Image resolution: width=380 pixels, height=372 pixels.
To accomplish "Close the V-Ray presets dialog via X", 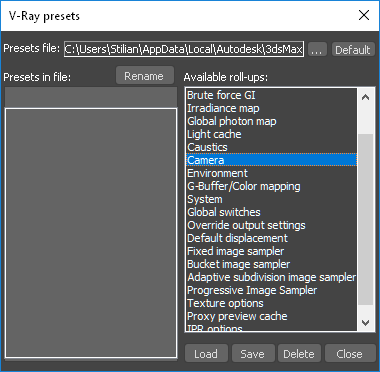I will pyautogui.click(x=364, y=15).
